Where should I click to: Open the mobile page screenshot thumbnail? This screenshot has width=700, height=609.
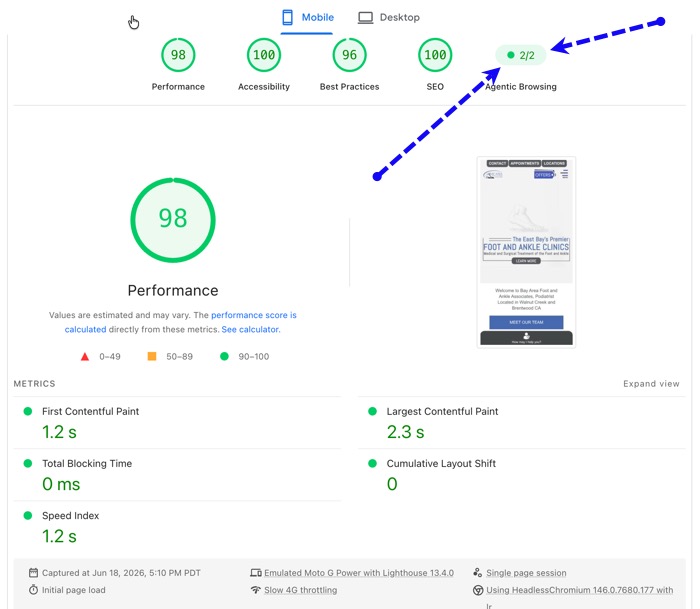tap(526, 252)
